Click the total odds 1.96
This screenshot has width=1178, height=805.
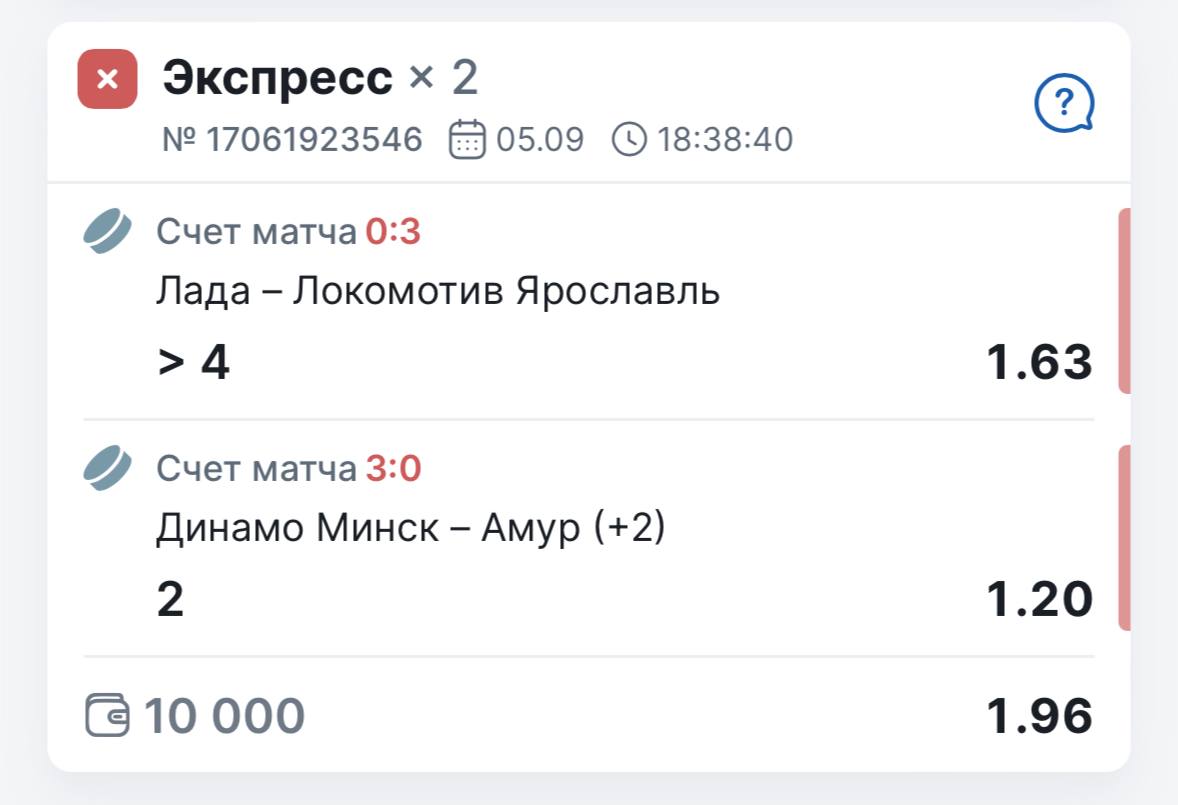pos(1039,716)
